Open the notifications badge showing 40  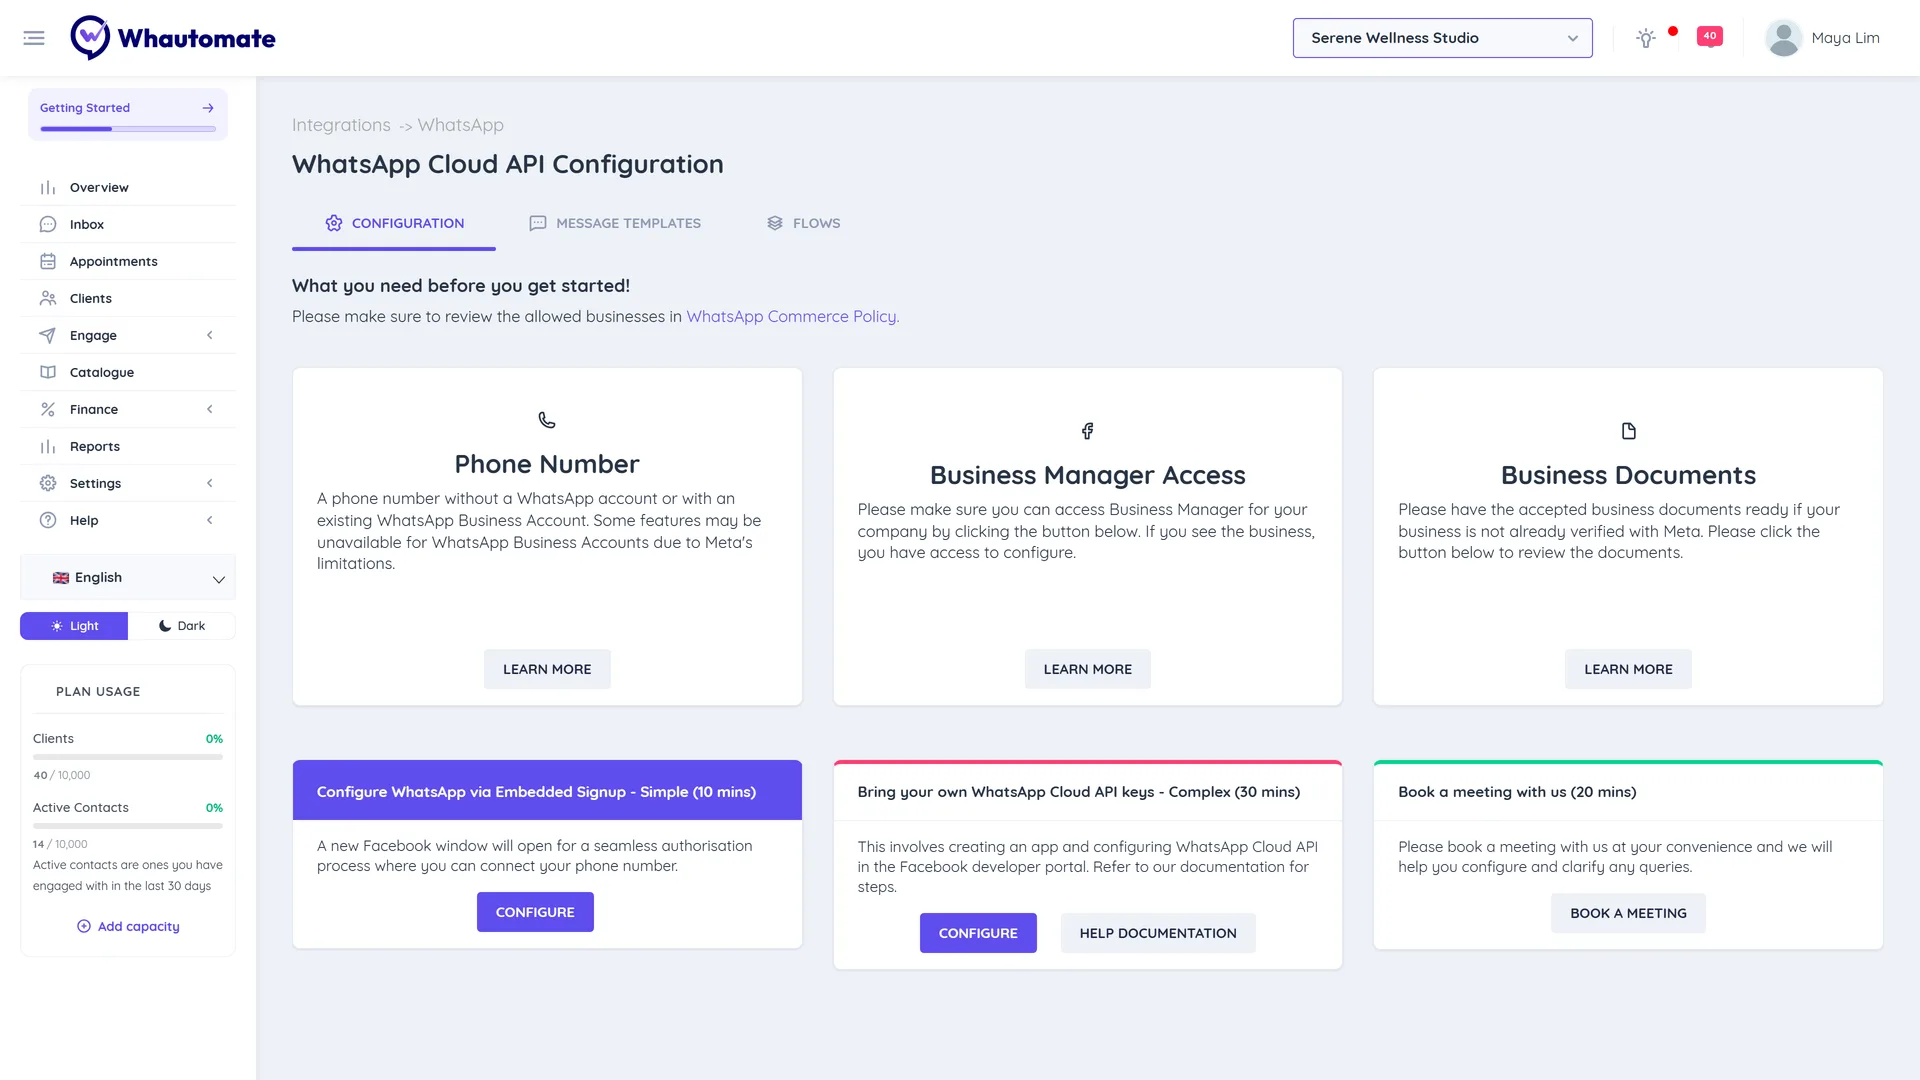click(1710, 36)
